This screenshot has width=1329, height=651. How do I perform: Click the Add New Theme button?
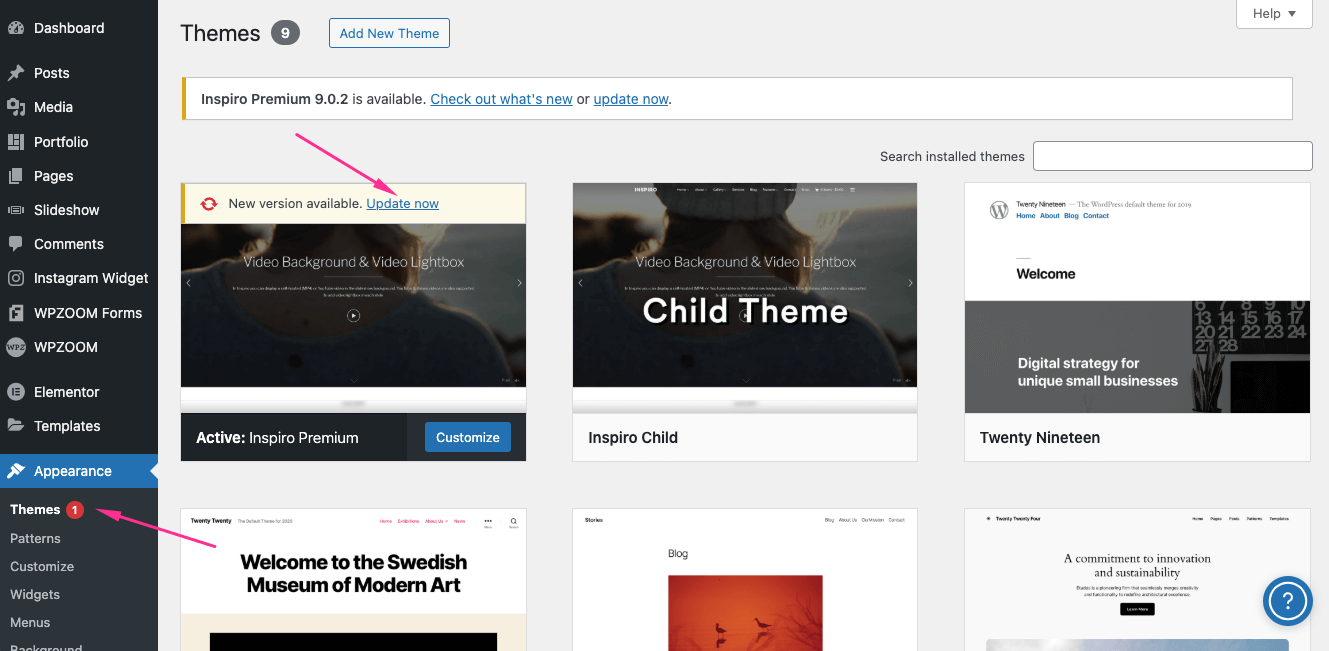tap(389, 33)
